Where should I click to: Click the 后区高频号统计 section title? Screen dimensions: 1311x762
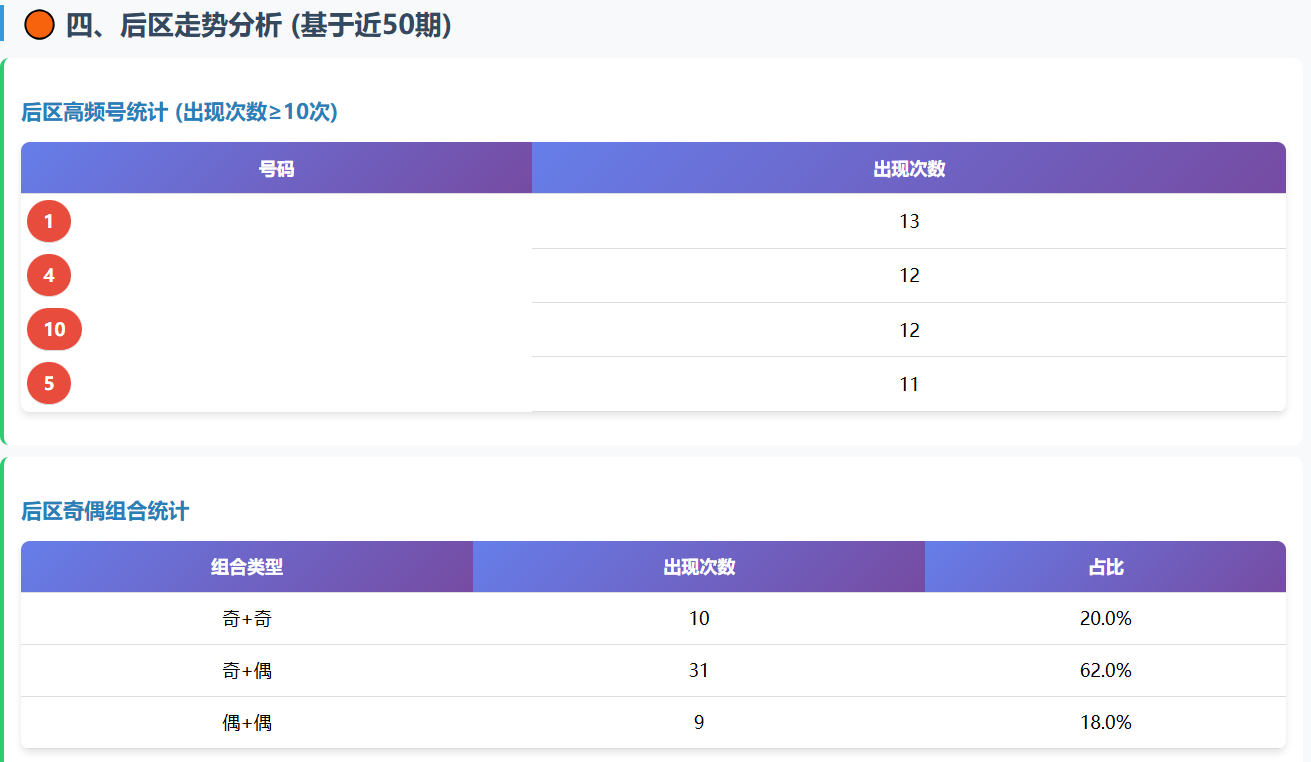click(180, 112)
